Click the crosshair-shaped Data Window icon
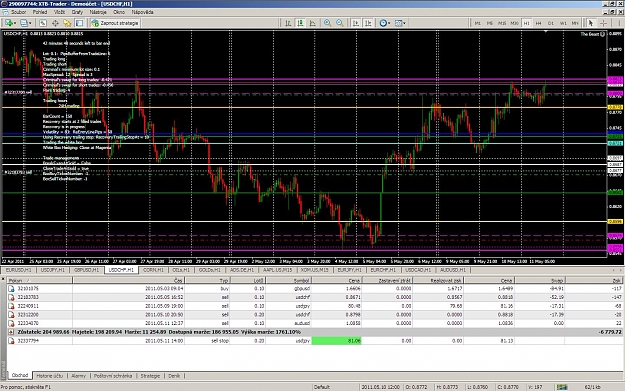Screen dimensions: 625x391 [55, 23]
